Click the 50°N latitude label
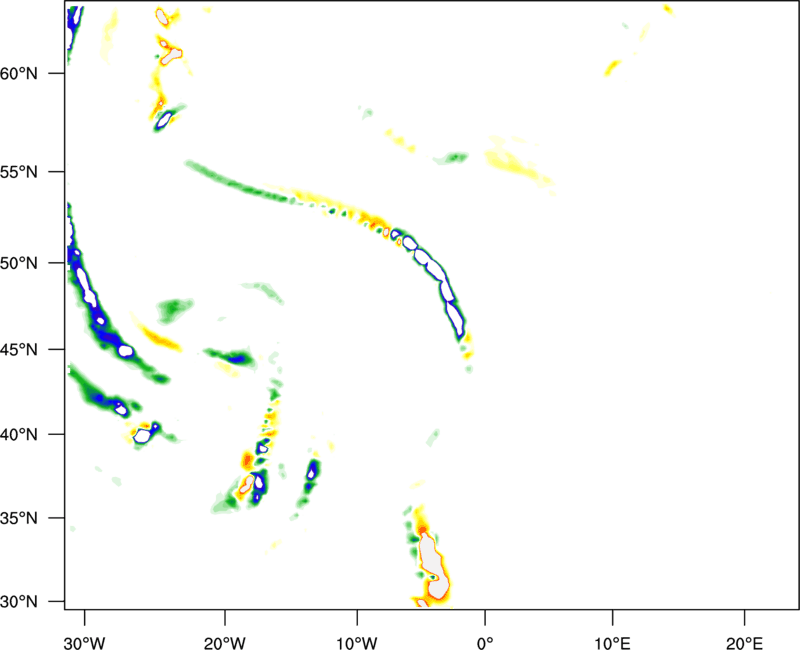The height and width of the screenshot is (650, 800). [19, 263]
